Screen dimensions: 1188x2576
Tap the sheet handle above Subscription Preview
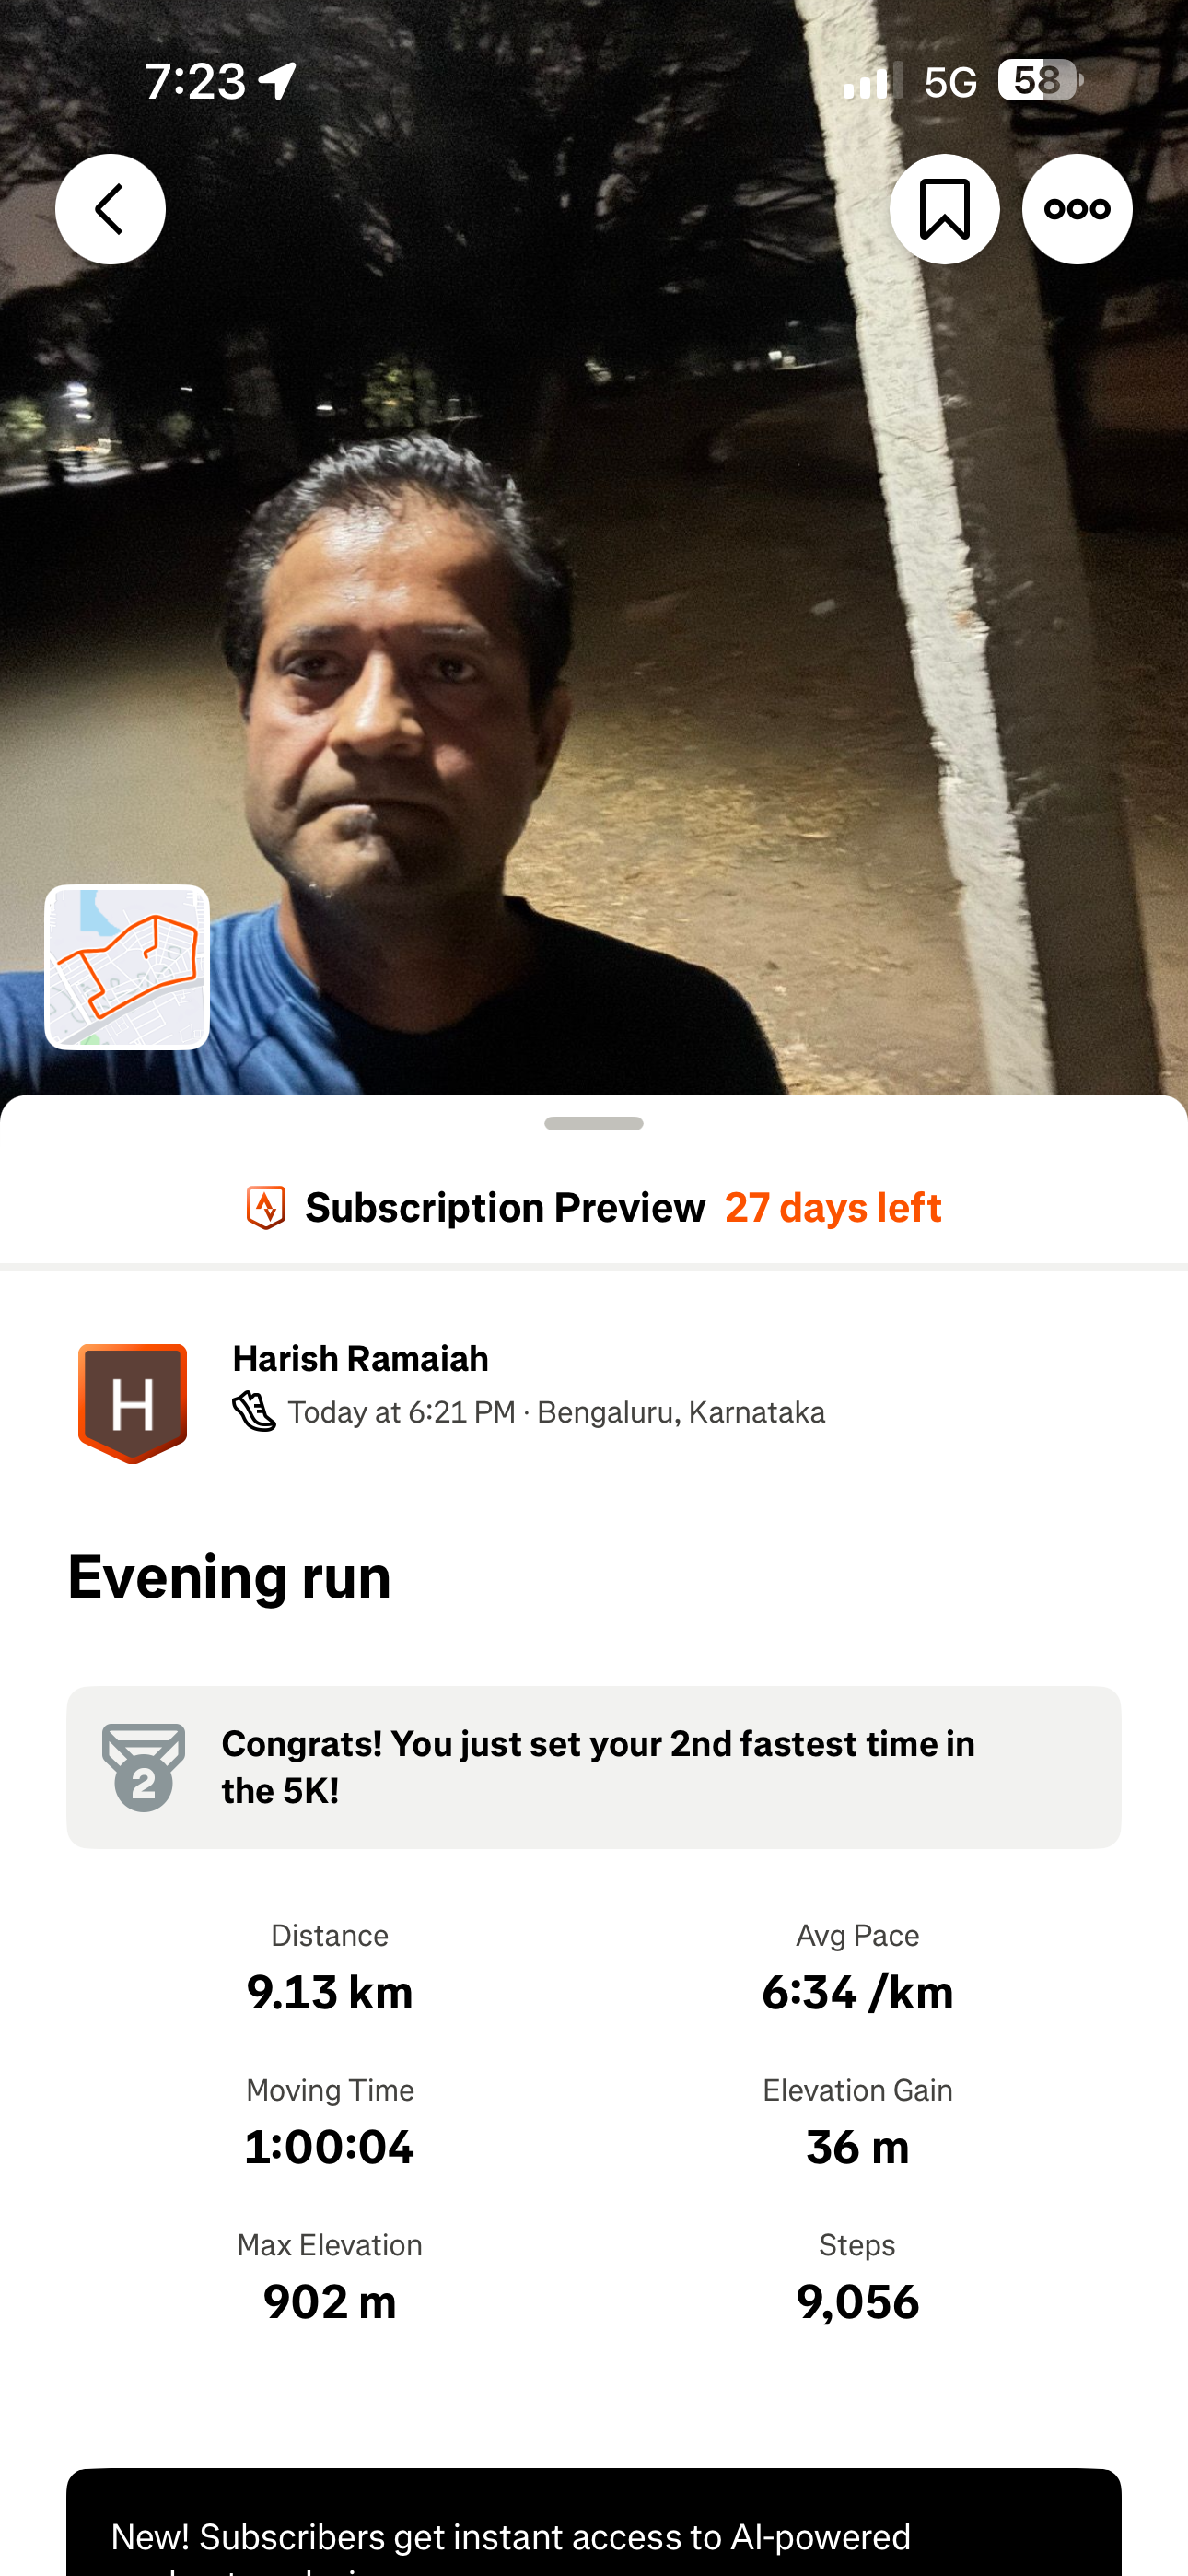(x=594, y=1123)
